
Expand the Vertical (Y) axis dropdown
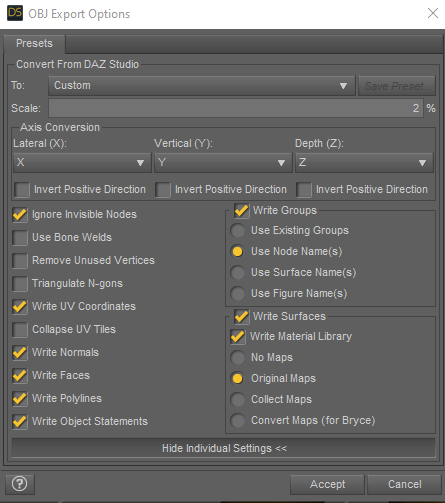(223, 163)
